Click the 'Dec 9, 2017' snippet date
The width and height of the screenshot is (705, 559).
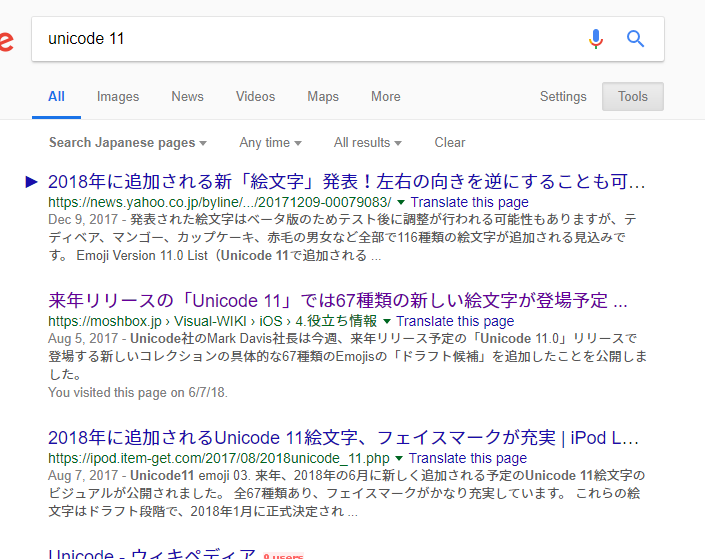tap(83, 219)
